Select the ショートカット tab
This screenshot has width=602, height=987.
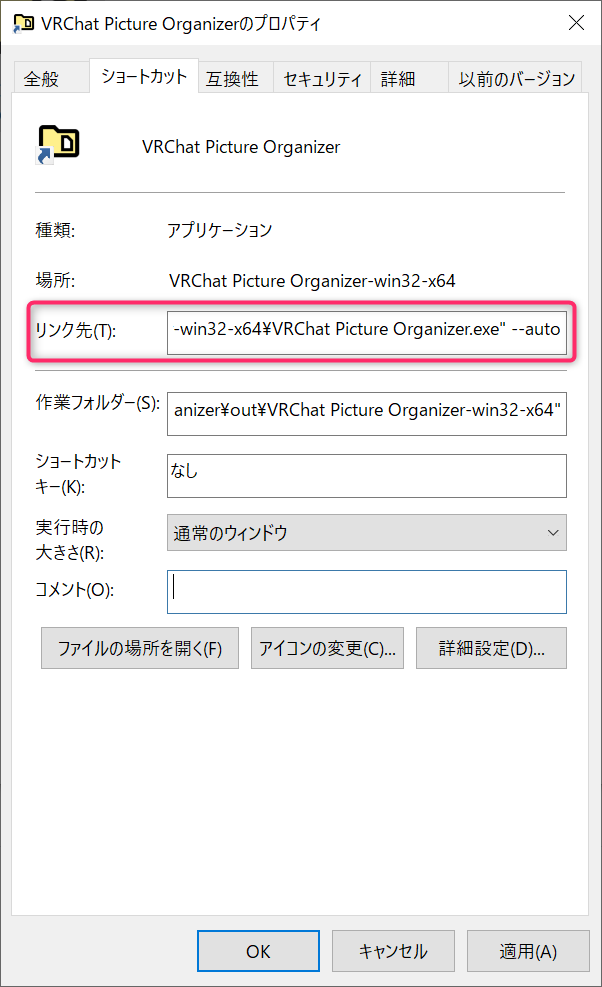point(144,76)
